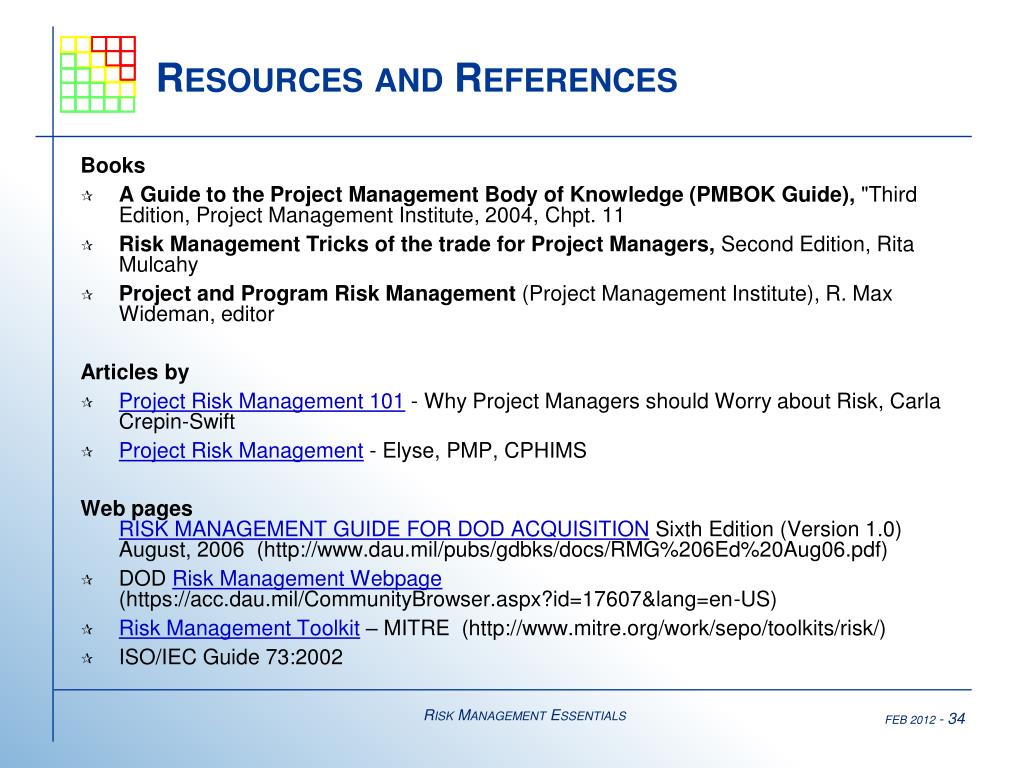Click the Risk Management Essentials footer text

point(525,715)
